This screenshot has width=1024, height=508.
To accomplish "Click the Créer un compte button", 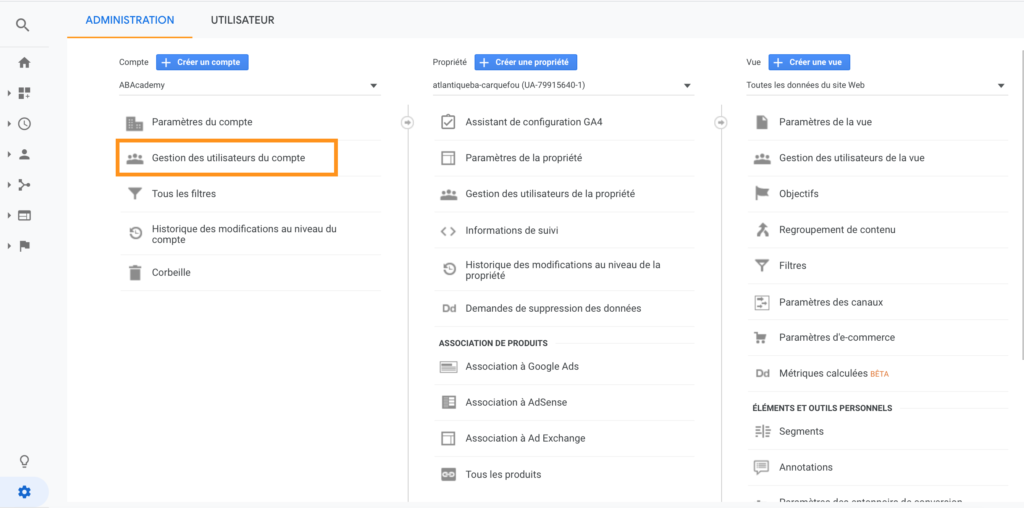I will coord(202,62).
